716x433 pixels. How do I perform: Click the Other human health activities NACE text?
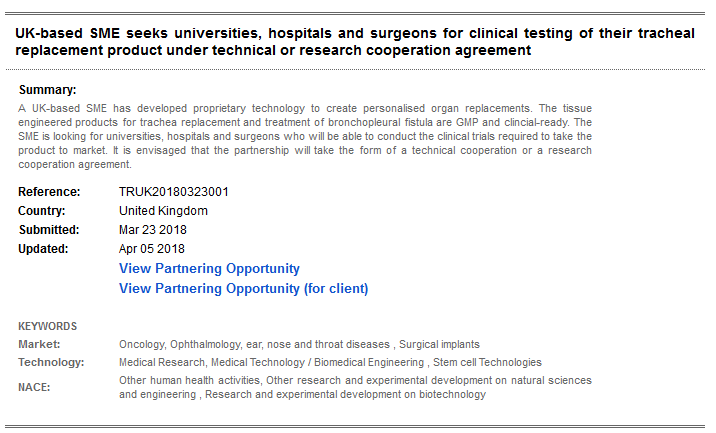[x=190, y=381]
